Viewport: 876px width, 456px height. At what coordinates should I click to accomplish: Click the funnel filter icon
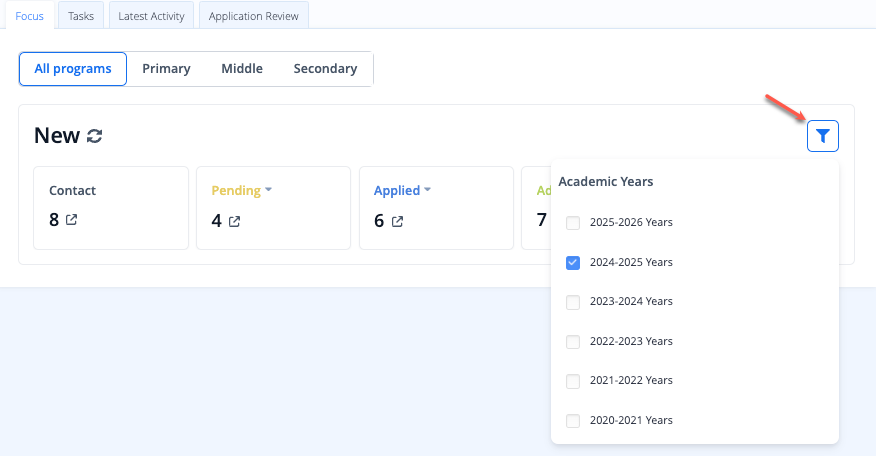coord(822,136)
